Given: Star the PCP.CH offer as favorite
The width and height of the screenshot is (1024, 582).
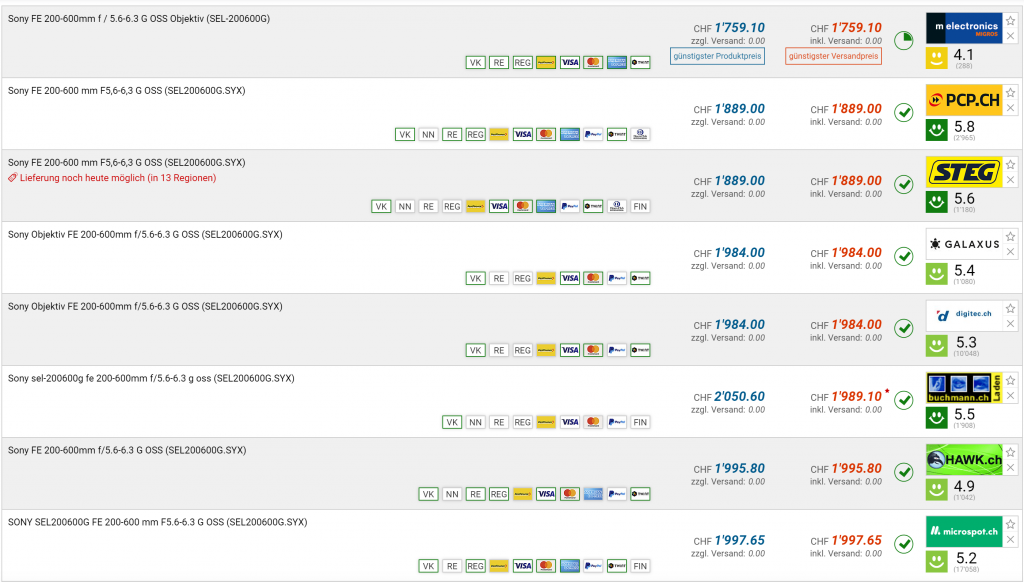Looking at the screenshot, I should tap(1010, 92).
